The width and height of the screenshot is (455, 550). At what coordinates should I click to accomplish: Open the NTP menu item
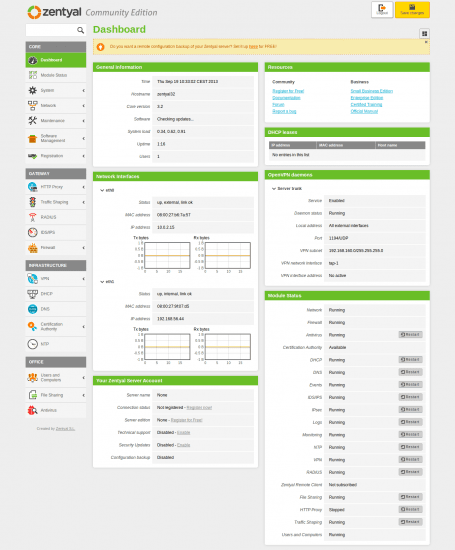(x=56, y=344)
